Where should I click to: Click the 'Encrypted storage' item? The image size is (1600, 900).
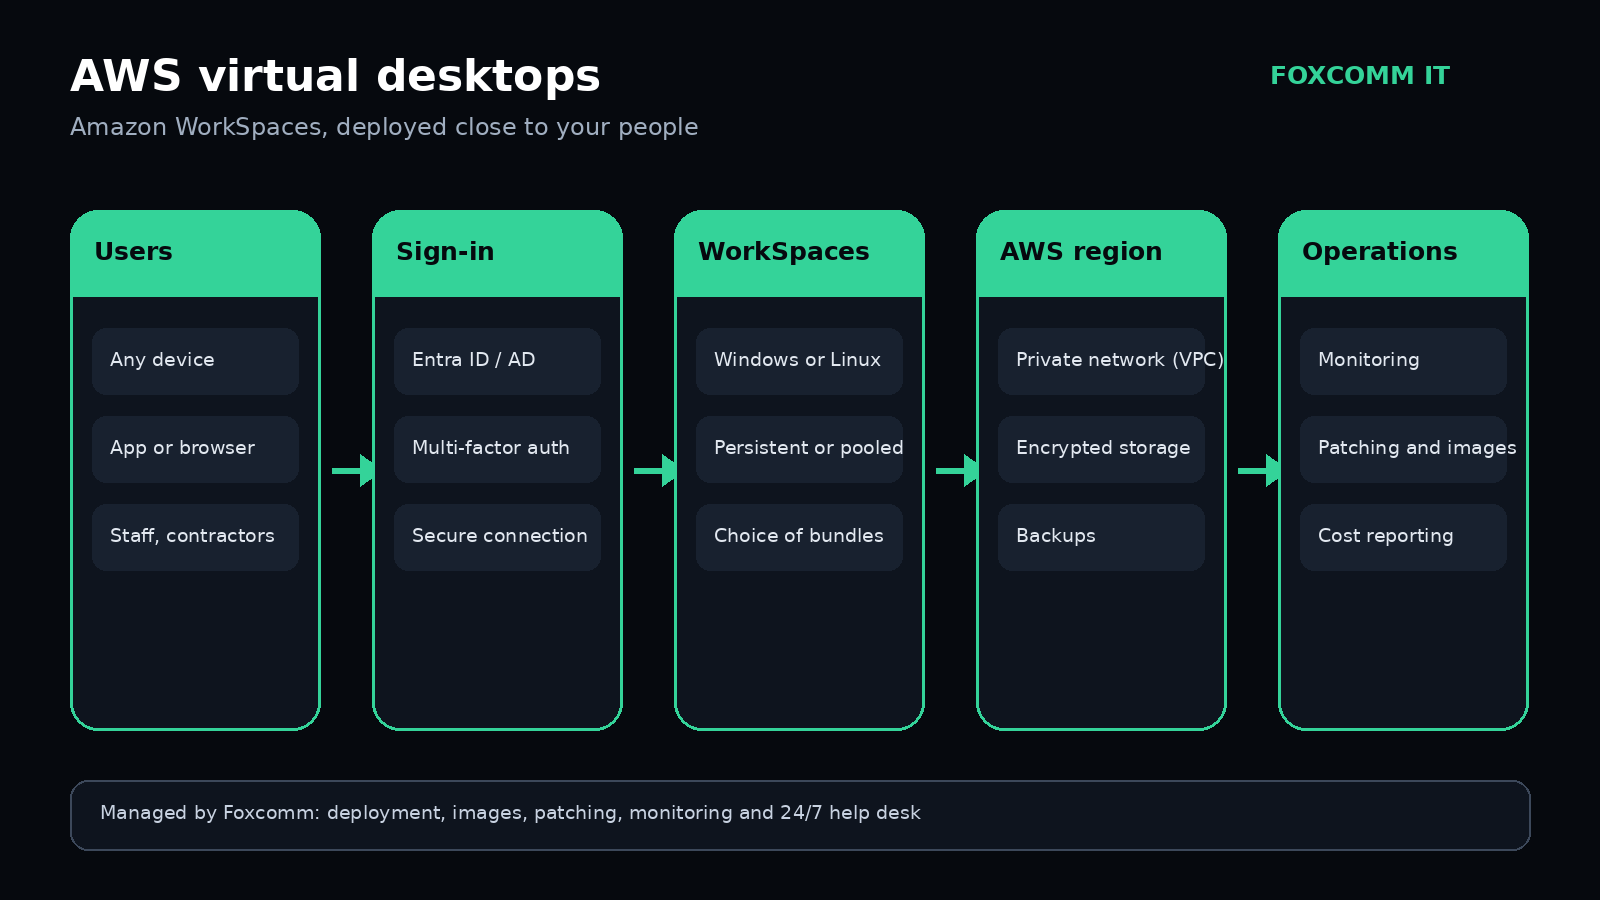1102,449
